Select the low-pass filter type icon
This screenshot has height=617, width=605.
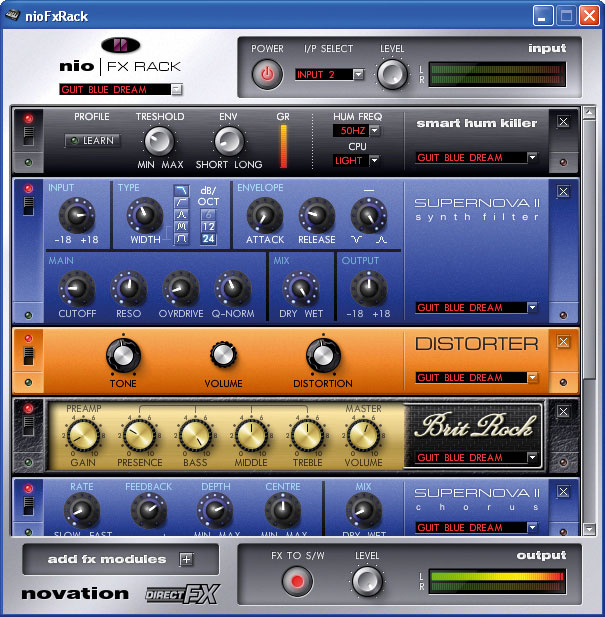click(x=181, y=190)
